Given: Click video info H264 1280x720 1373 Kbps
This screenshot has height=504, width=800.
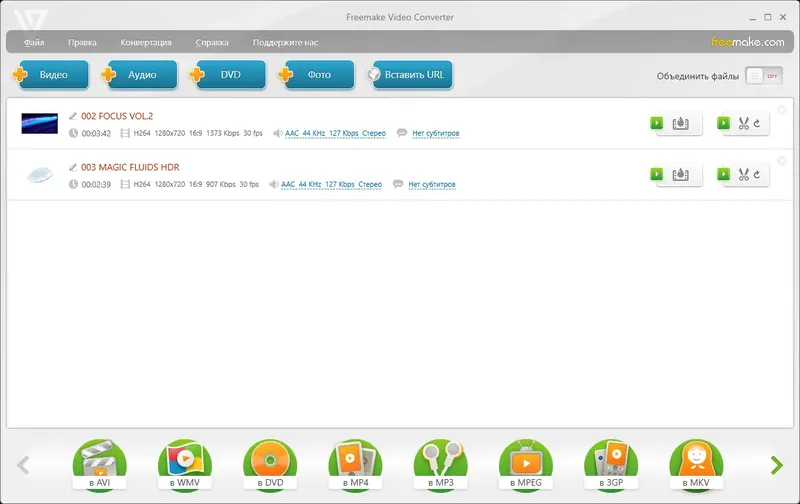Looking at the screenshot, I should click(198, 133).
